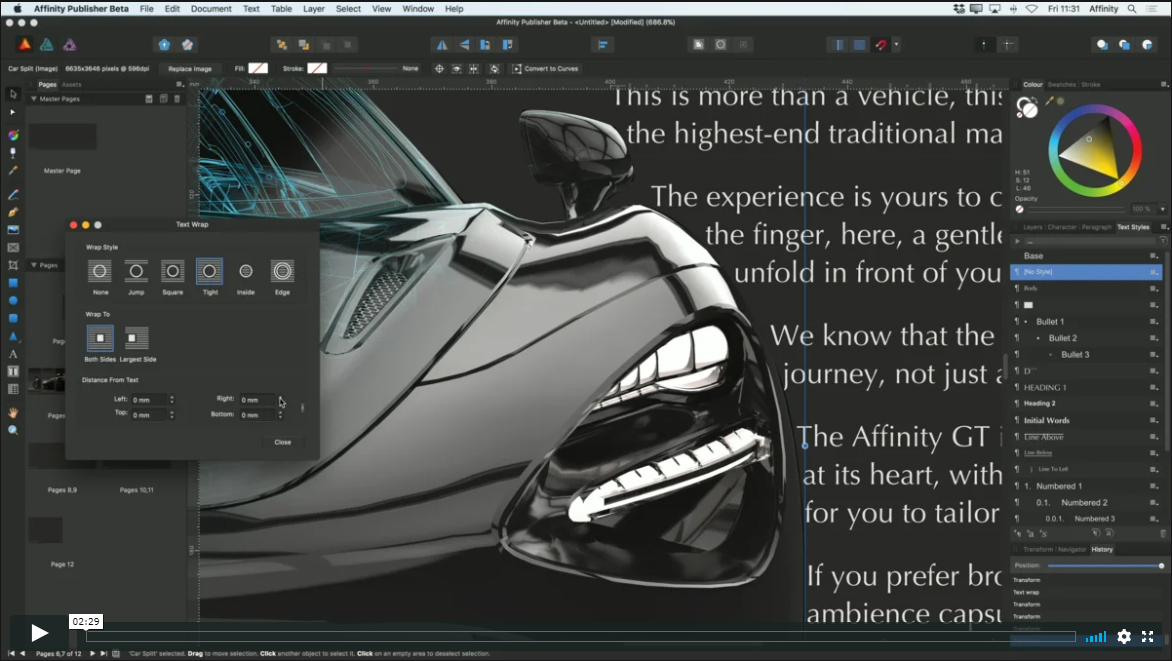This screenshot has width=1172, height=661.
Task: Delete master page with trash icon
Action: [x=177, y=99]
